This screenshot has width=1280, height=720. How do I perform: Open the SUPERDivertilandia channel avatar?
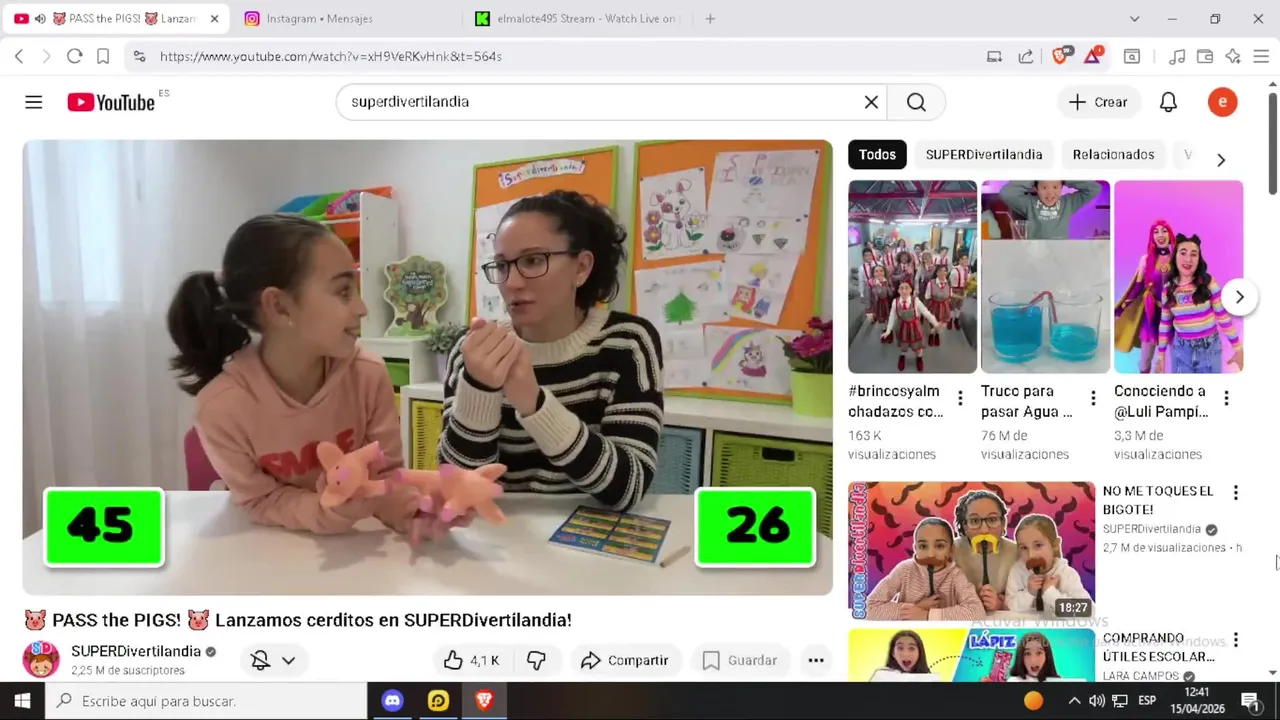pos(41,659)
